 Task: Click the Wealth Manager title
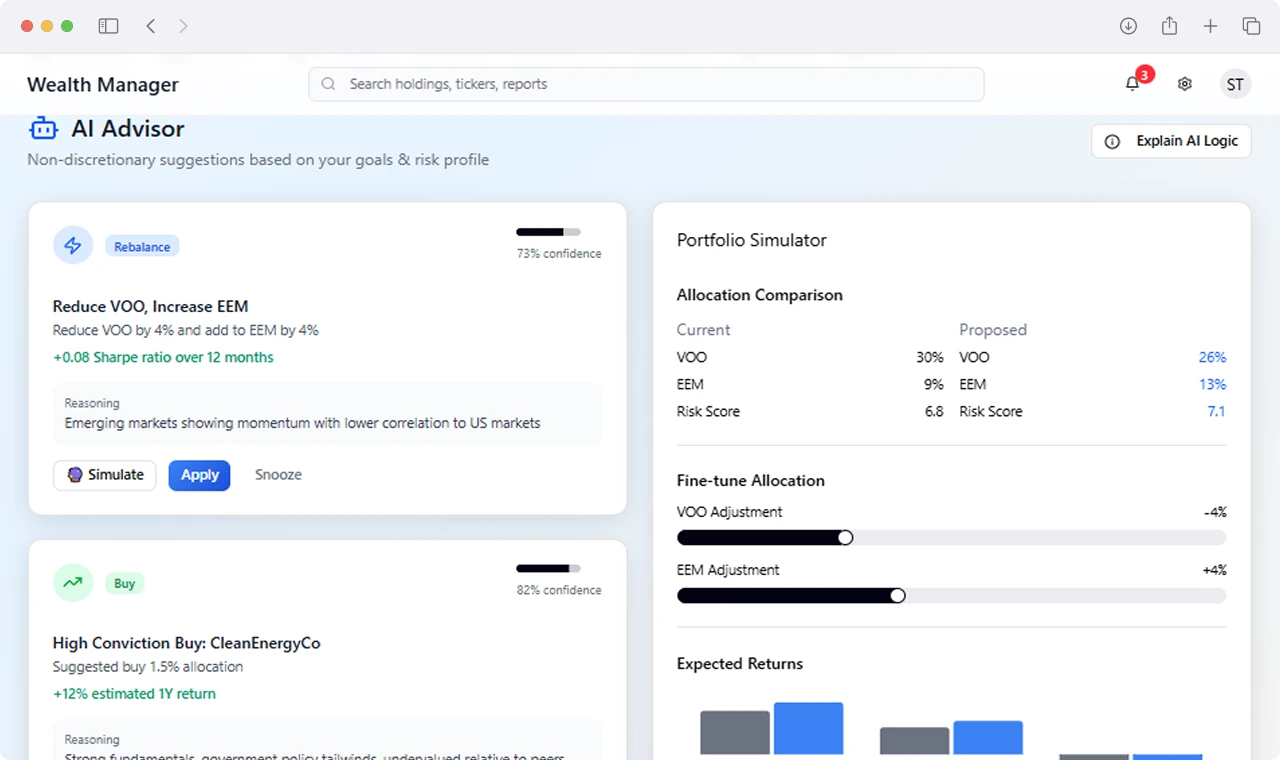(x=103, y=85)
